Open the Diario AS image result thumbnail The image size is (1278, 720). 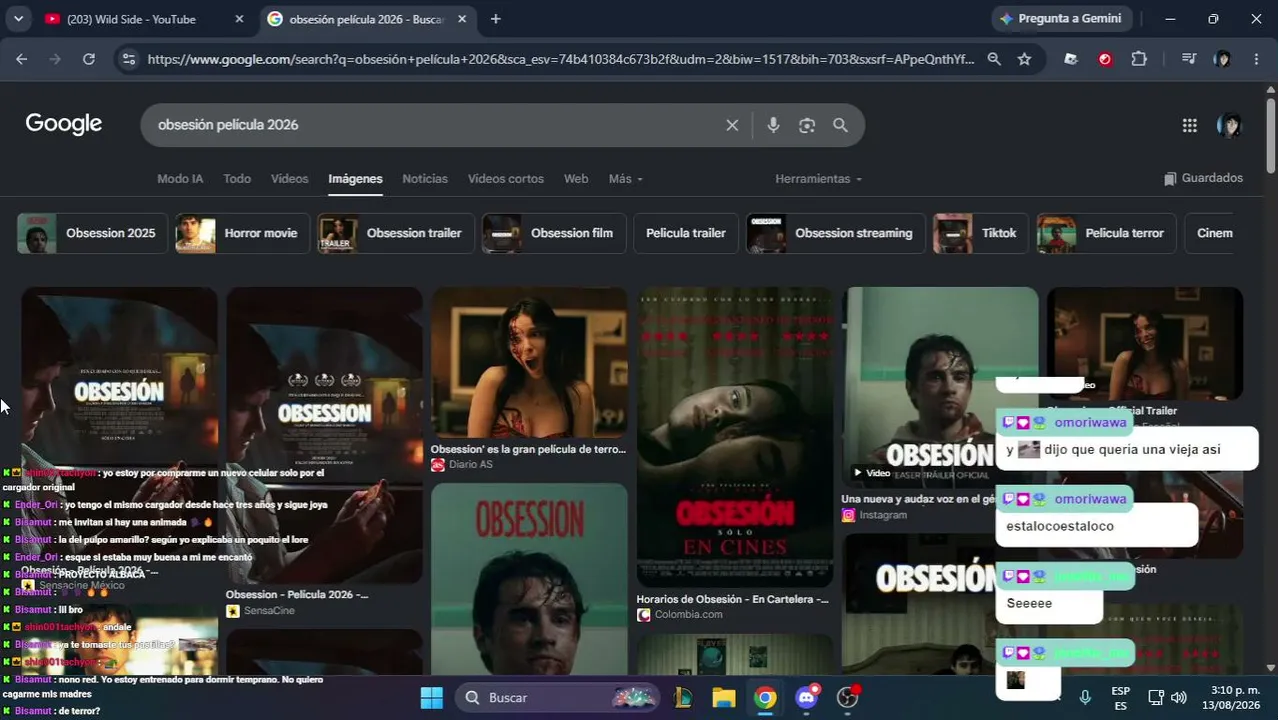[529, 362]
